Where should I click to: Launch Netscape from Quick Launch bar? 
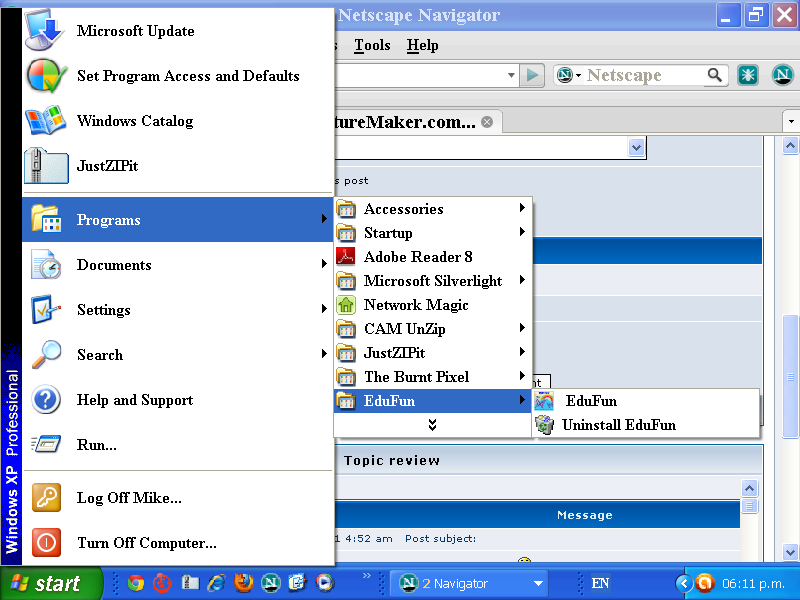click(x=270, y=583)
